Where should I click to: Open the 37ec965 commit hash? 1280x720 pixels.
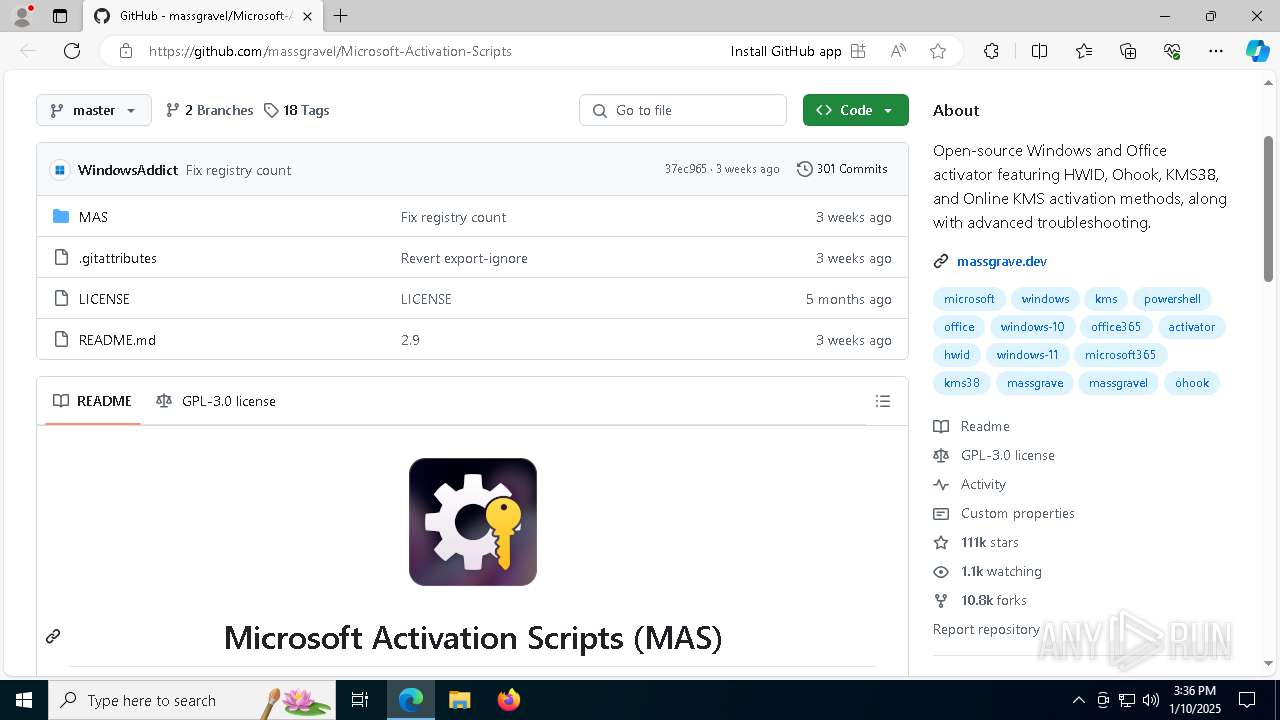tap(686, 169)
